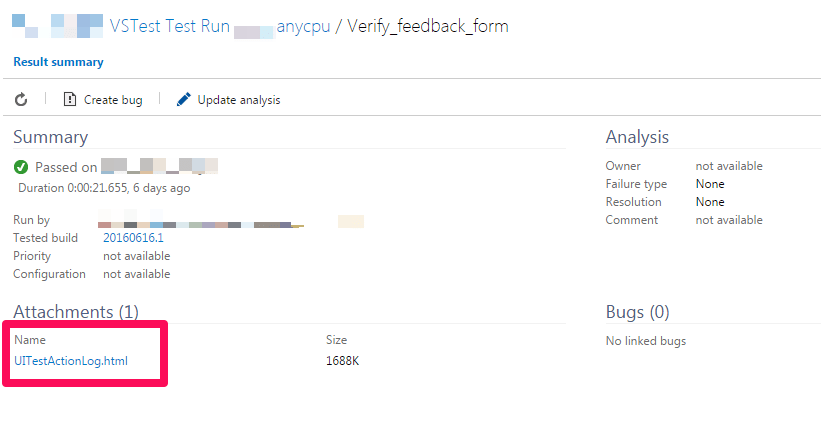Click the 1688K attachment size value

pyautogui.click(x=343, y=361)
